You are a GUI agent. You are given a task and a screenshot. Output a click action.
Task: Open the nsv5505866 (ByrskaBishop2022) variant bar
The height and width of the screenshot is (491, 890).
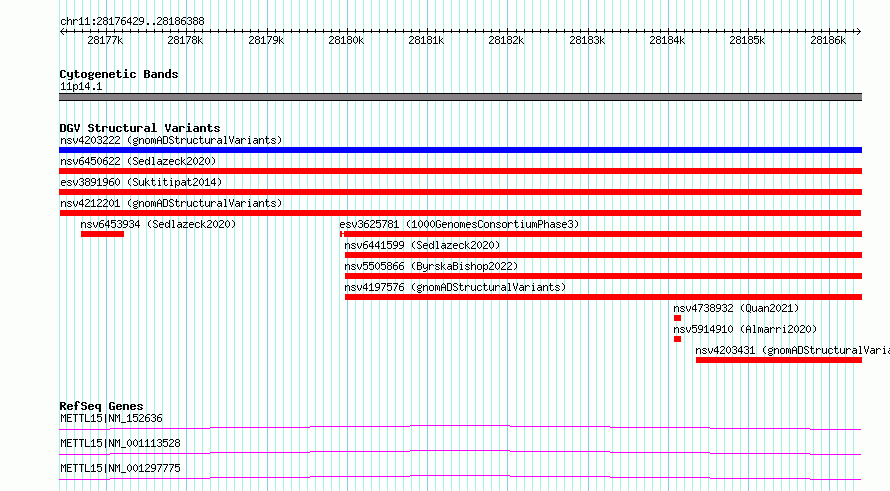click(x=603, y=276)
